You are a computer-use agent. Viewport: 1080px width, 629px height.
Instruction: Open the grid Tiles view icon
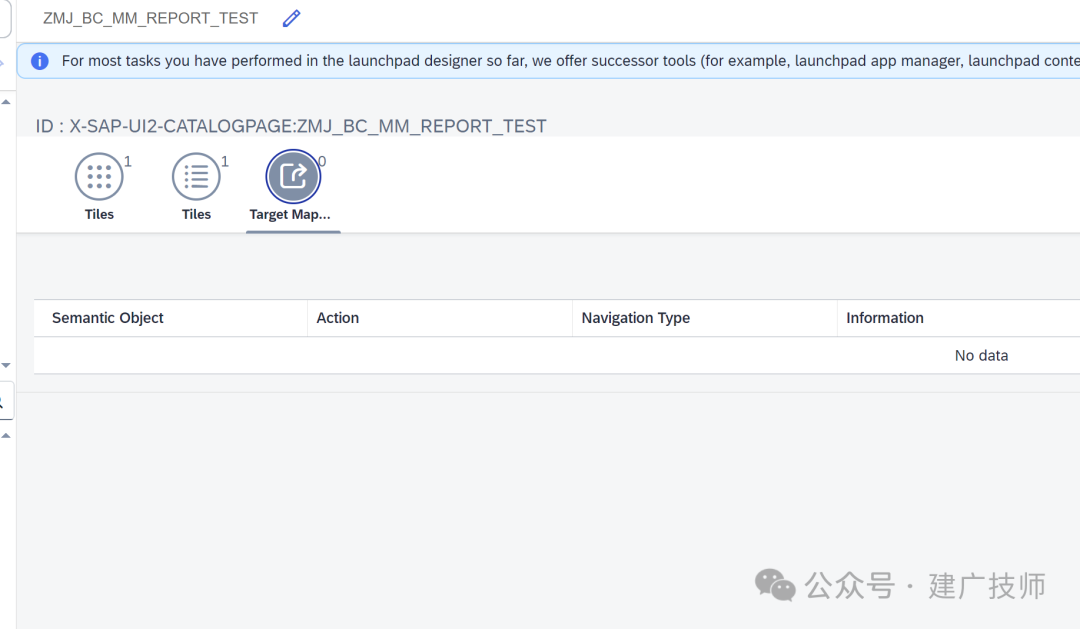coord(99,177)
